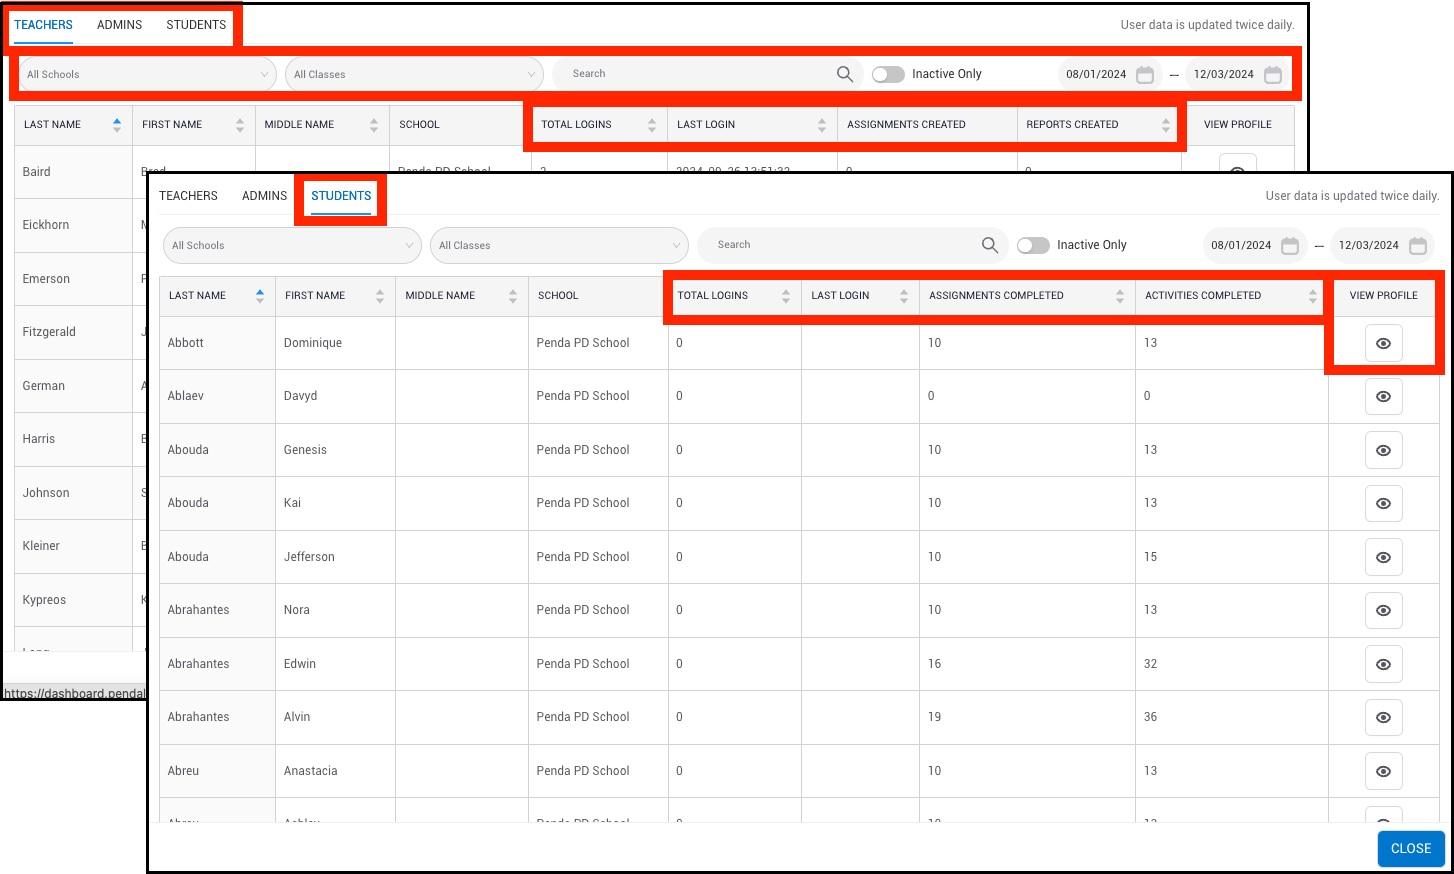Open end date calendar in Students window

(x=1418, y=245)
